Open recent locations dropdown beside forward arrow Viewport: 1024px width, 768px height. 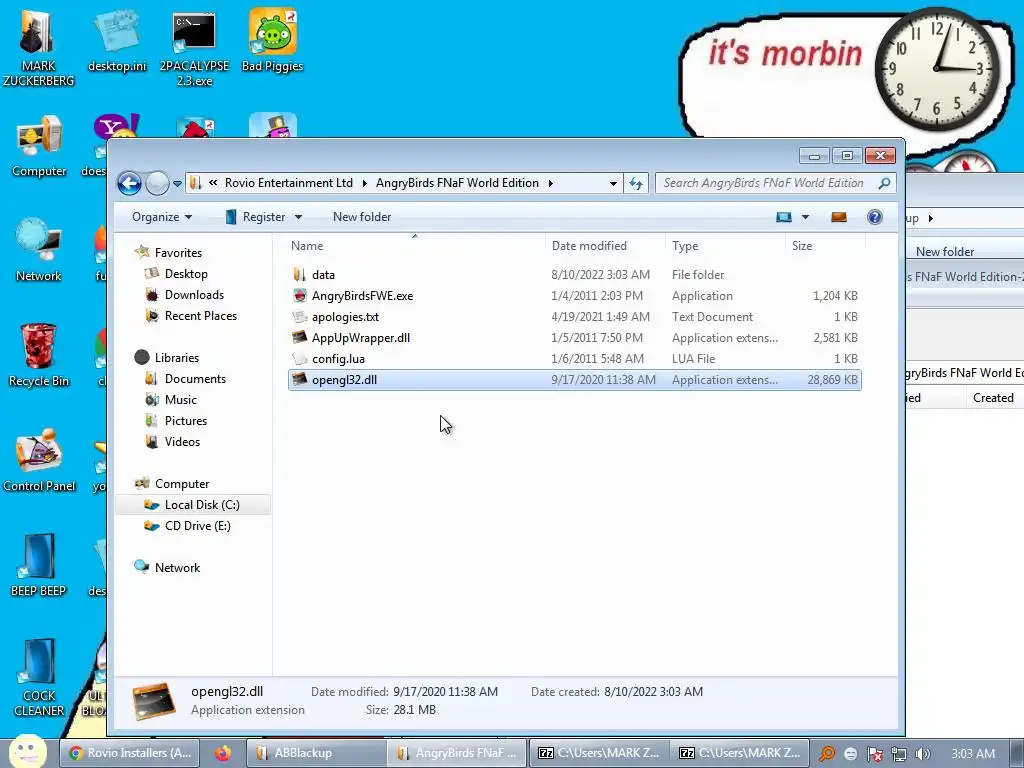tap(178, 184)
